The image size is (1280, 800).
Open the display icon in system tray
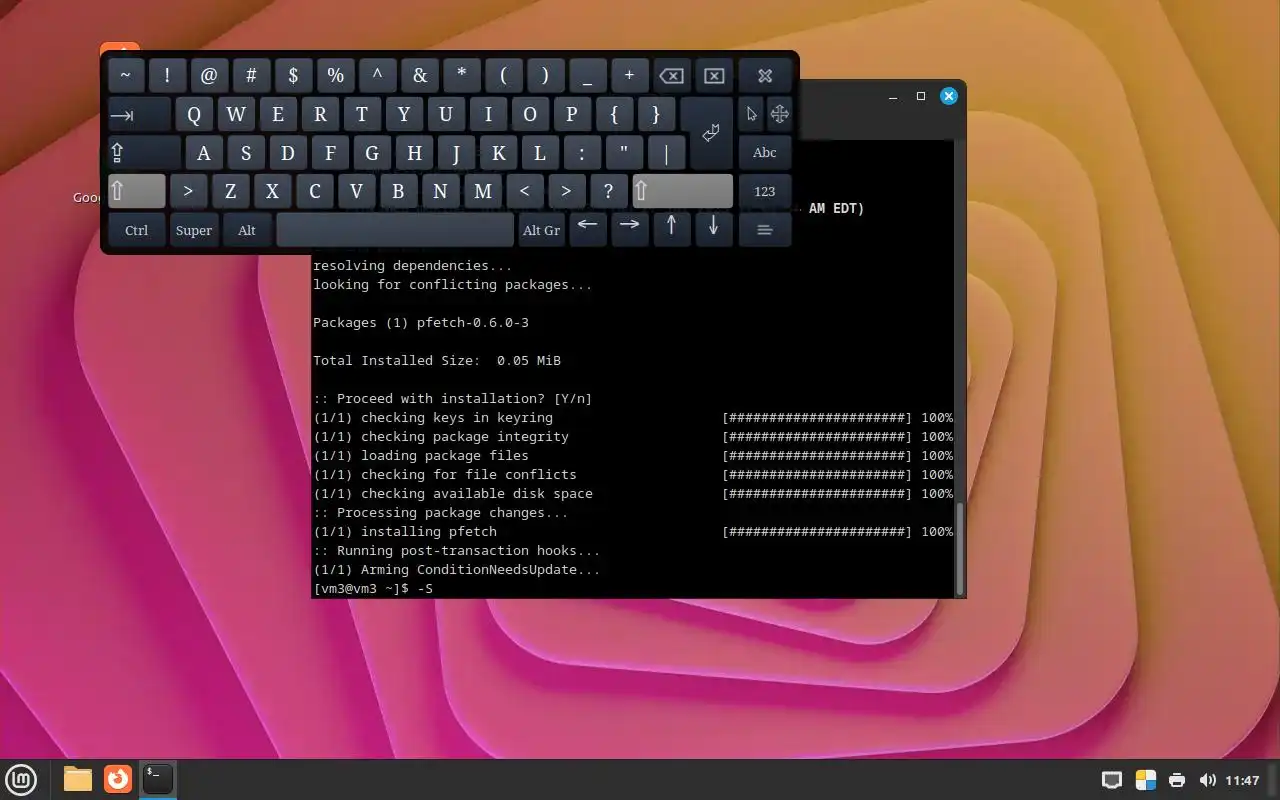(1111, 780)
